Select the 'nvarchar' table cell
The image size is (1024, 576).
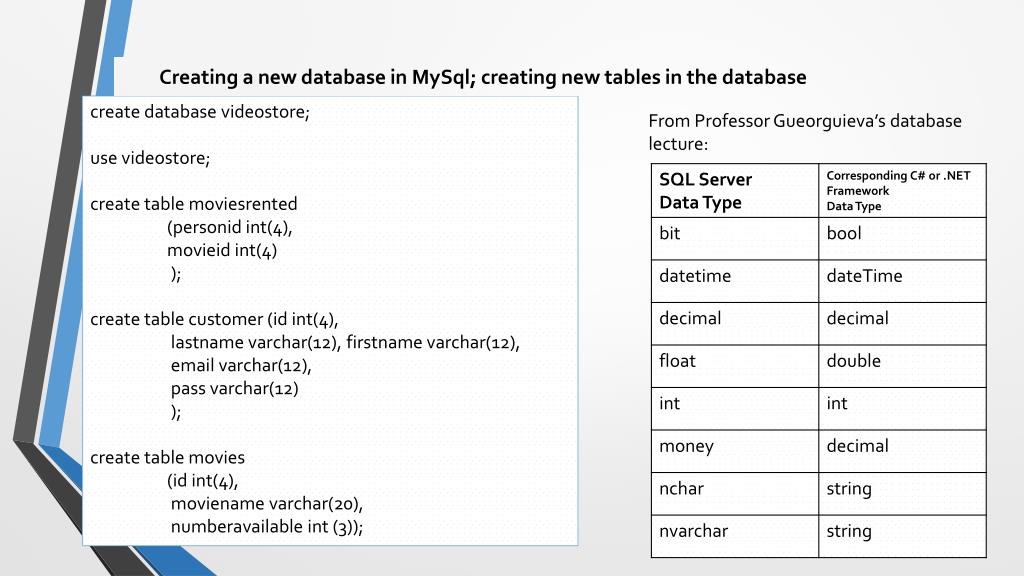pos(735,536)
